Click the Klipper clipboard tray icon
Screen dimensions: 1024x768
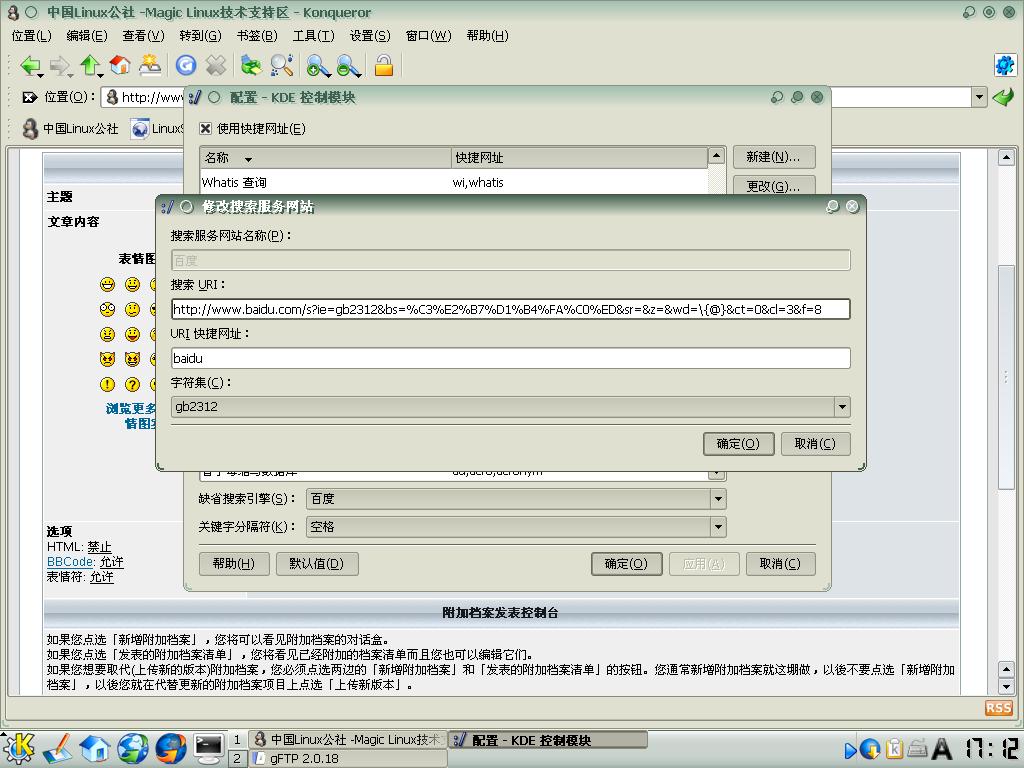894,748
